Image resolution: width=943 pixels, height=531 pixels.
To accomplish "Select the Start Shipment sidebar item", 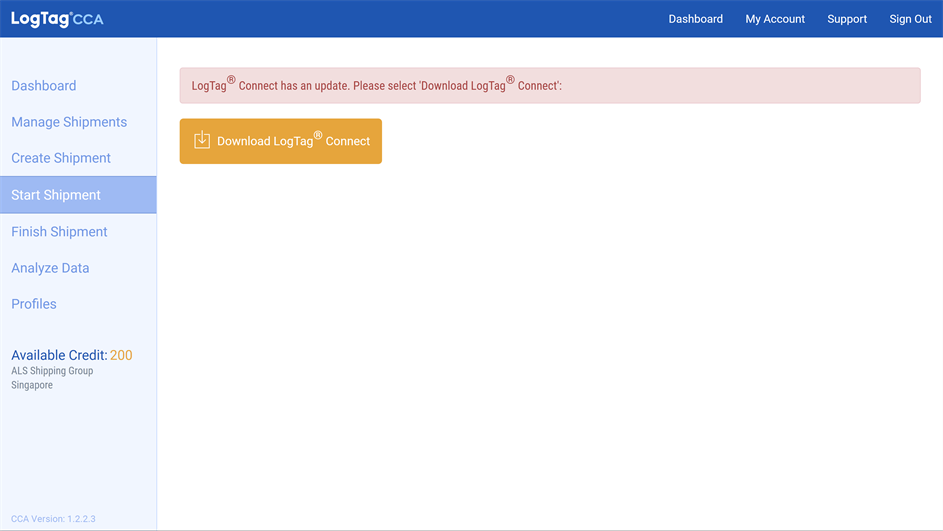I will click(x=78, y=195).
